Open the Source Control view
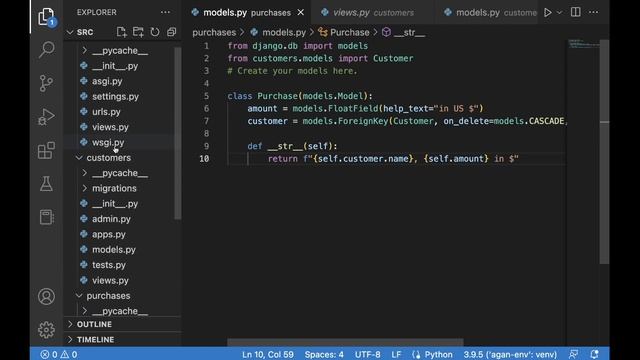 pyautogui.click(x=46, y=83)
